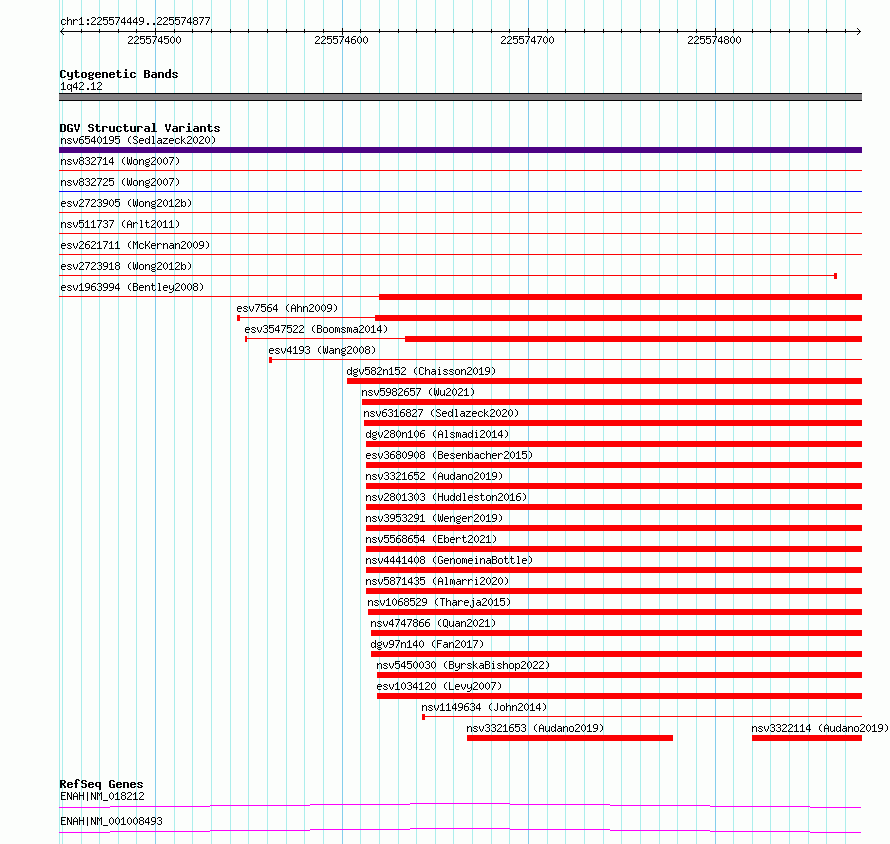890x844 pixels.
Task: Click the 225574500 ruler tick label
Action: [x=154, y=40]
